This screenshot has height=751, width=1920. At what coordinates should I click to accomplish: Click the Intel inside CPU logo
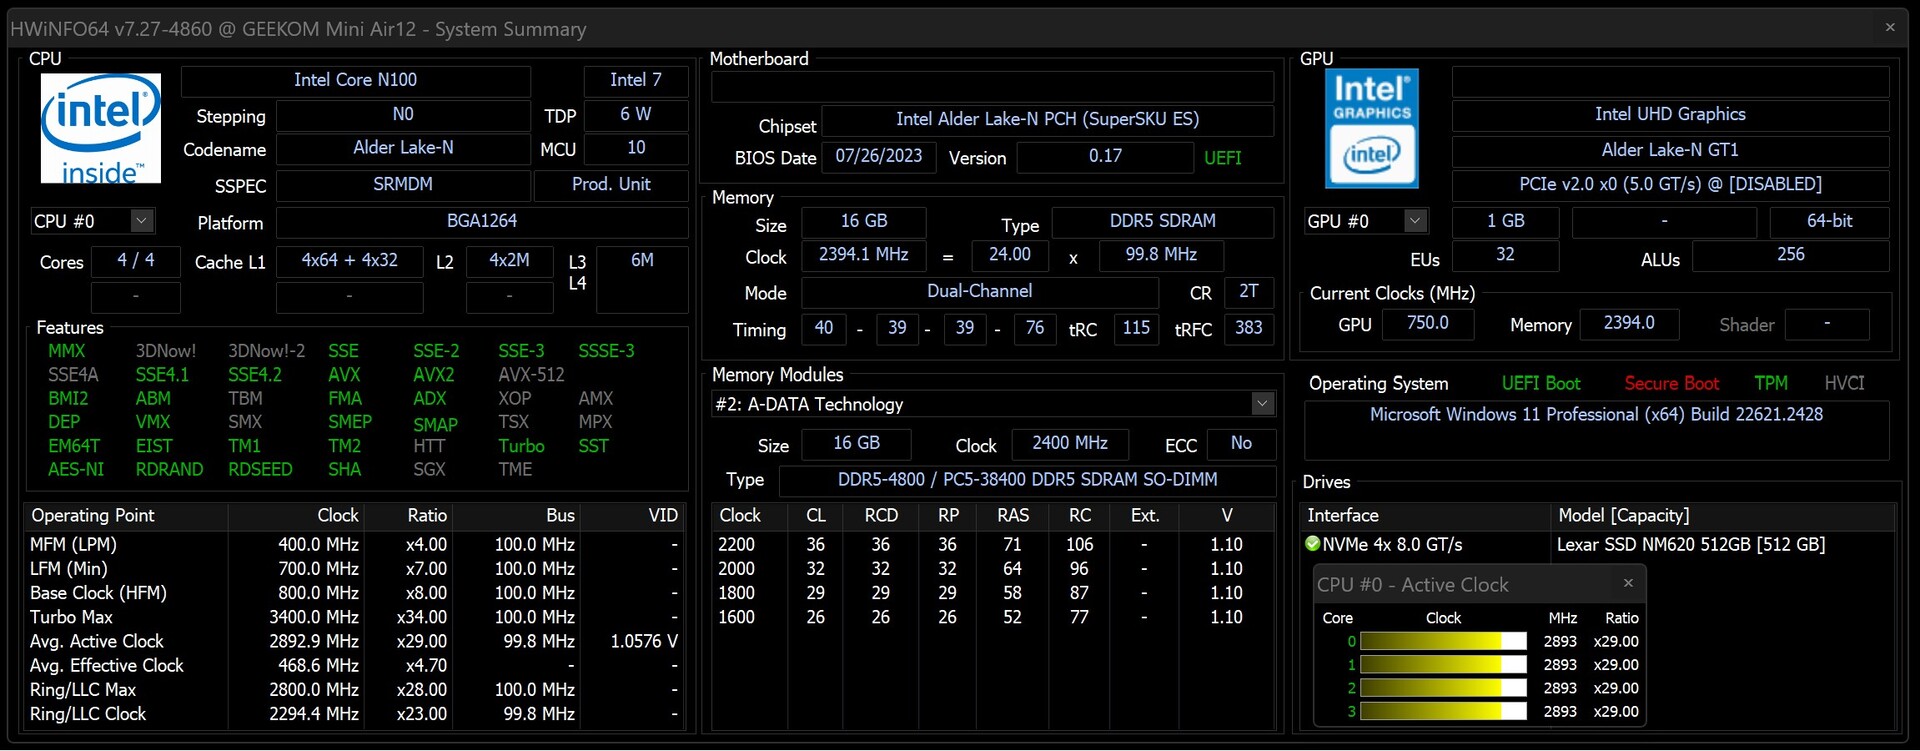click(x=100, y=128)
